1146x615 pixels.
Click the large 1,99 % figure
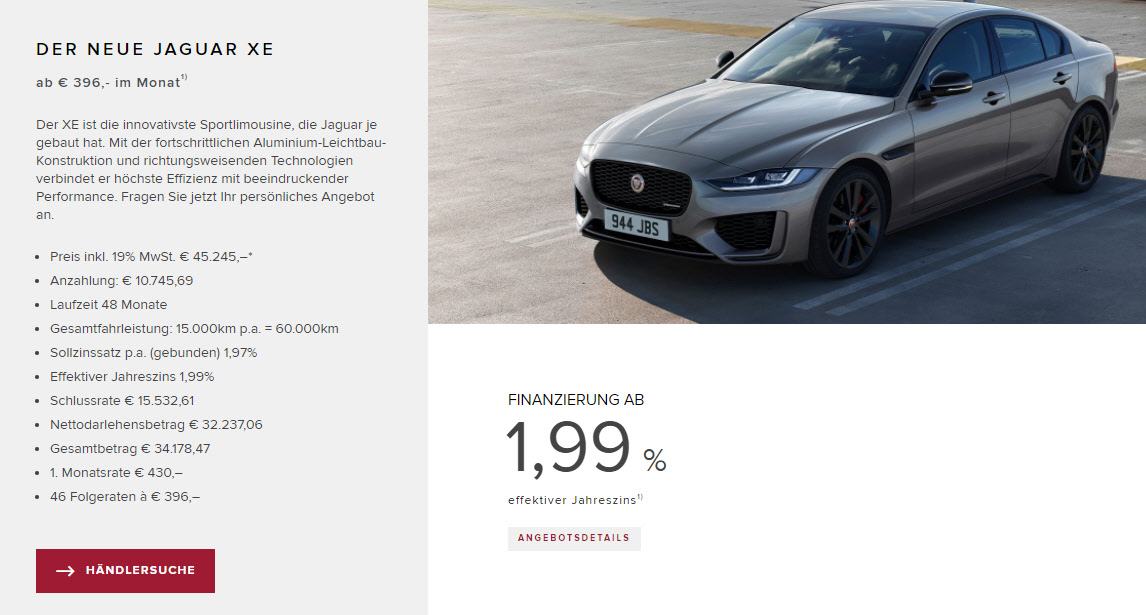click(x=586, y=448)
